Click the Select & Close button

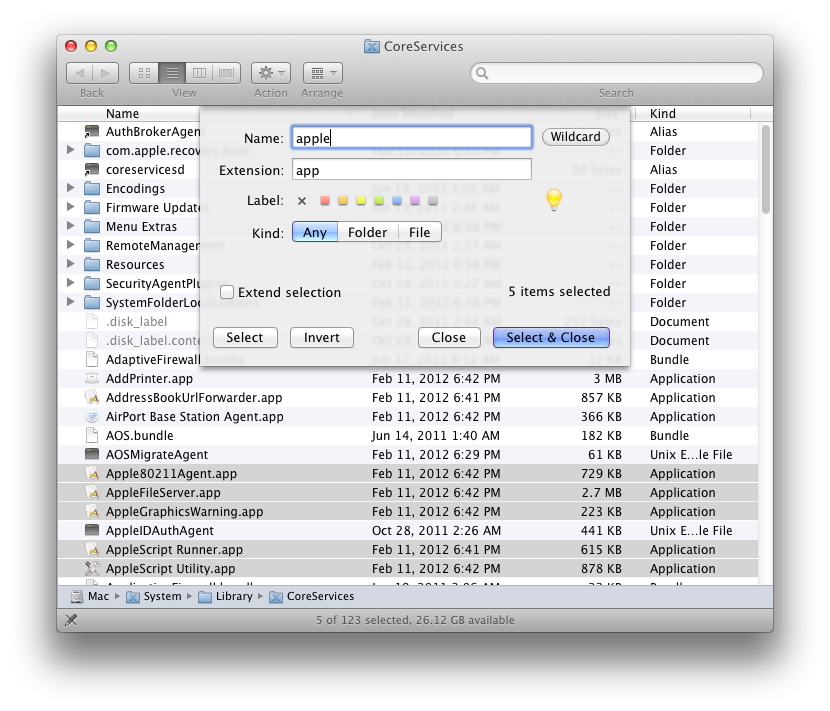pyautogui.click(x=551, y=337)
